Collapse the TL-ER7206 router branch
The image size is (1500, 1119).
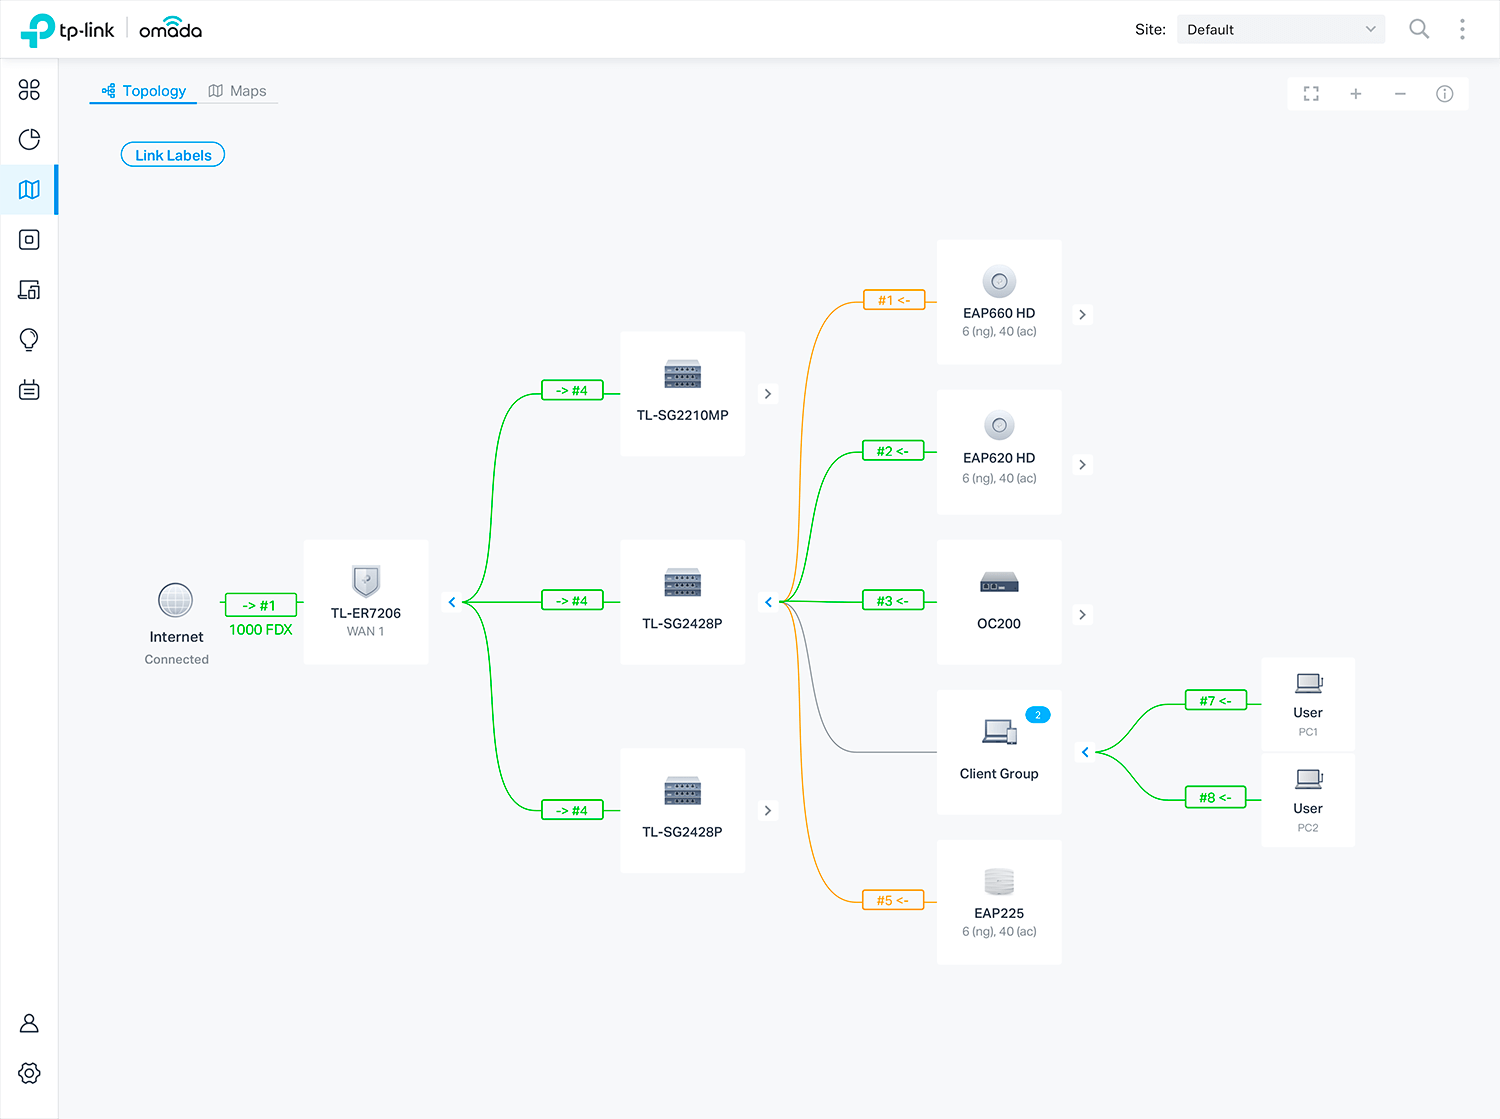(x=452, y=602)
